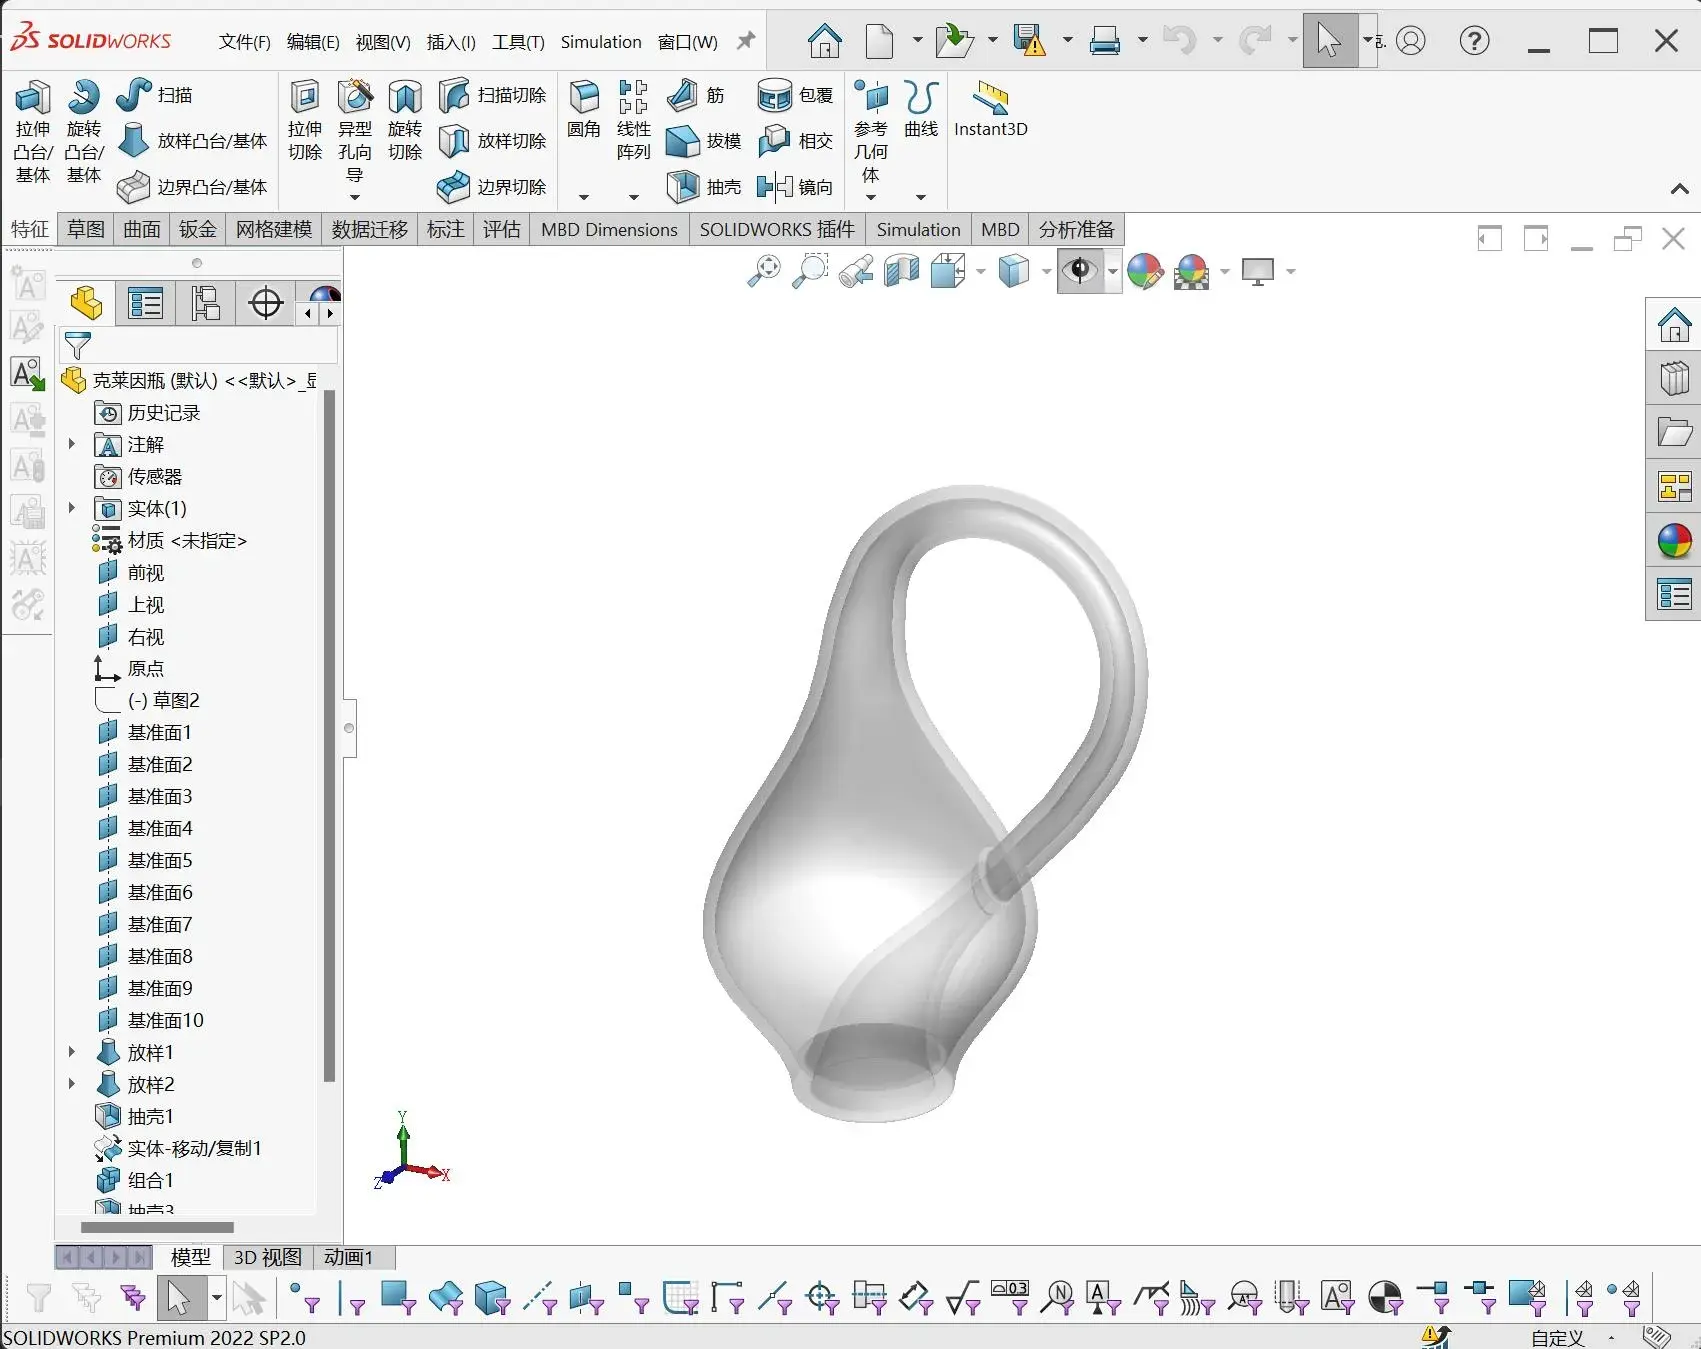Expand the 实体(1) solid bodies node

pos(72,508)
